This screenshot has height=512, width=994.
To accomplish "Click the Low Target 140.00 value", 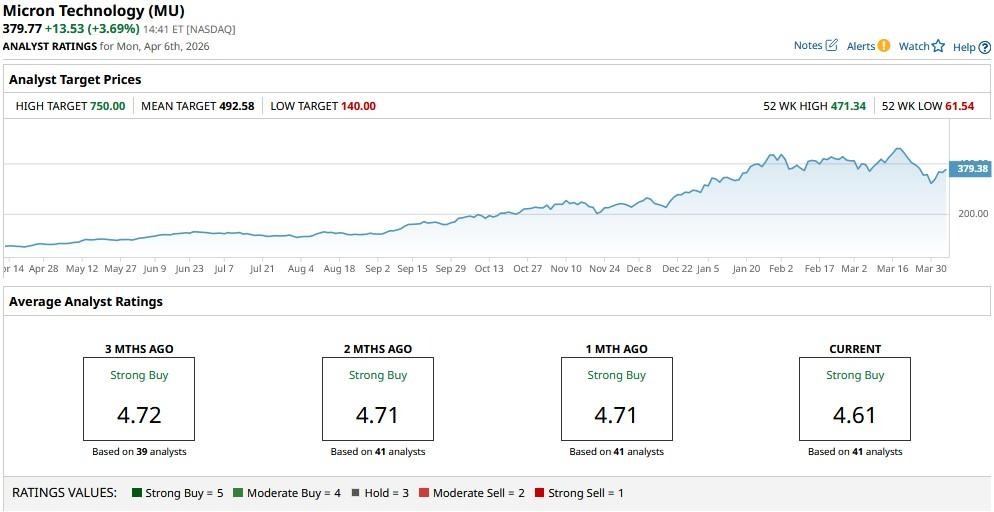I will [x=358, y=106].
